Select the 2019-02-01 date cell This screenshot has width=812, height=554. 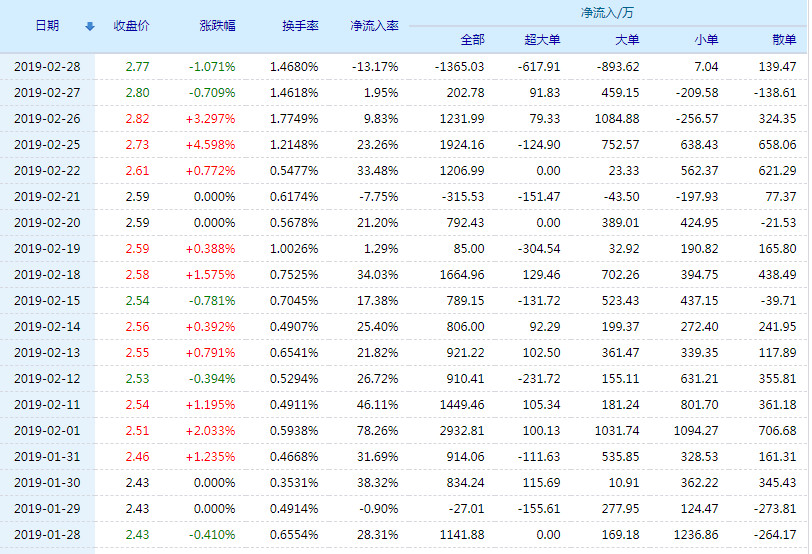(47, 430)
